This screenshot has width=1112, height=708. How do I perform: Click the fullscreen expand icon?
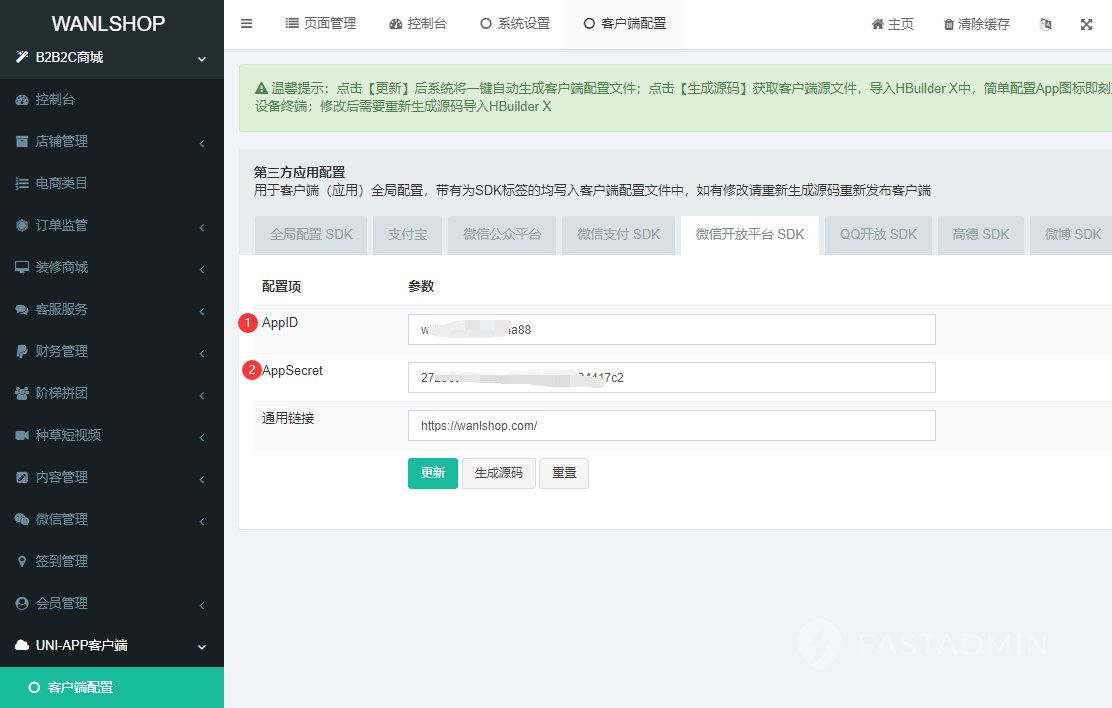[1086, 24]
